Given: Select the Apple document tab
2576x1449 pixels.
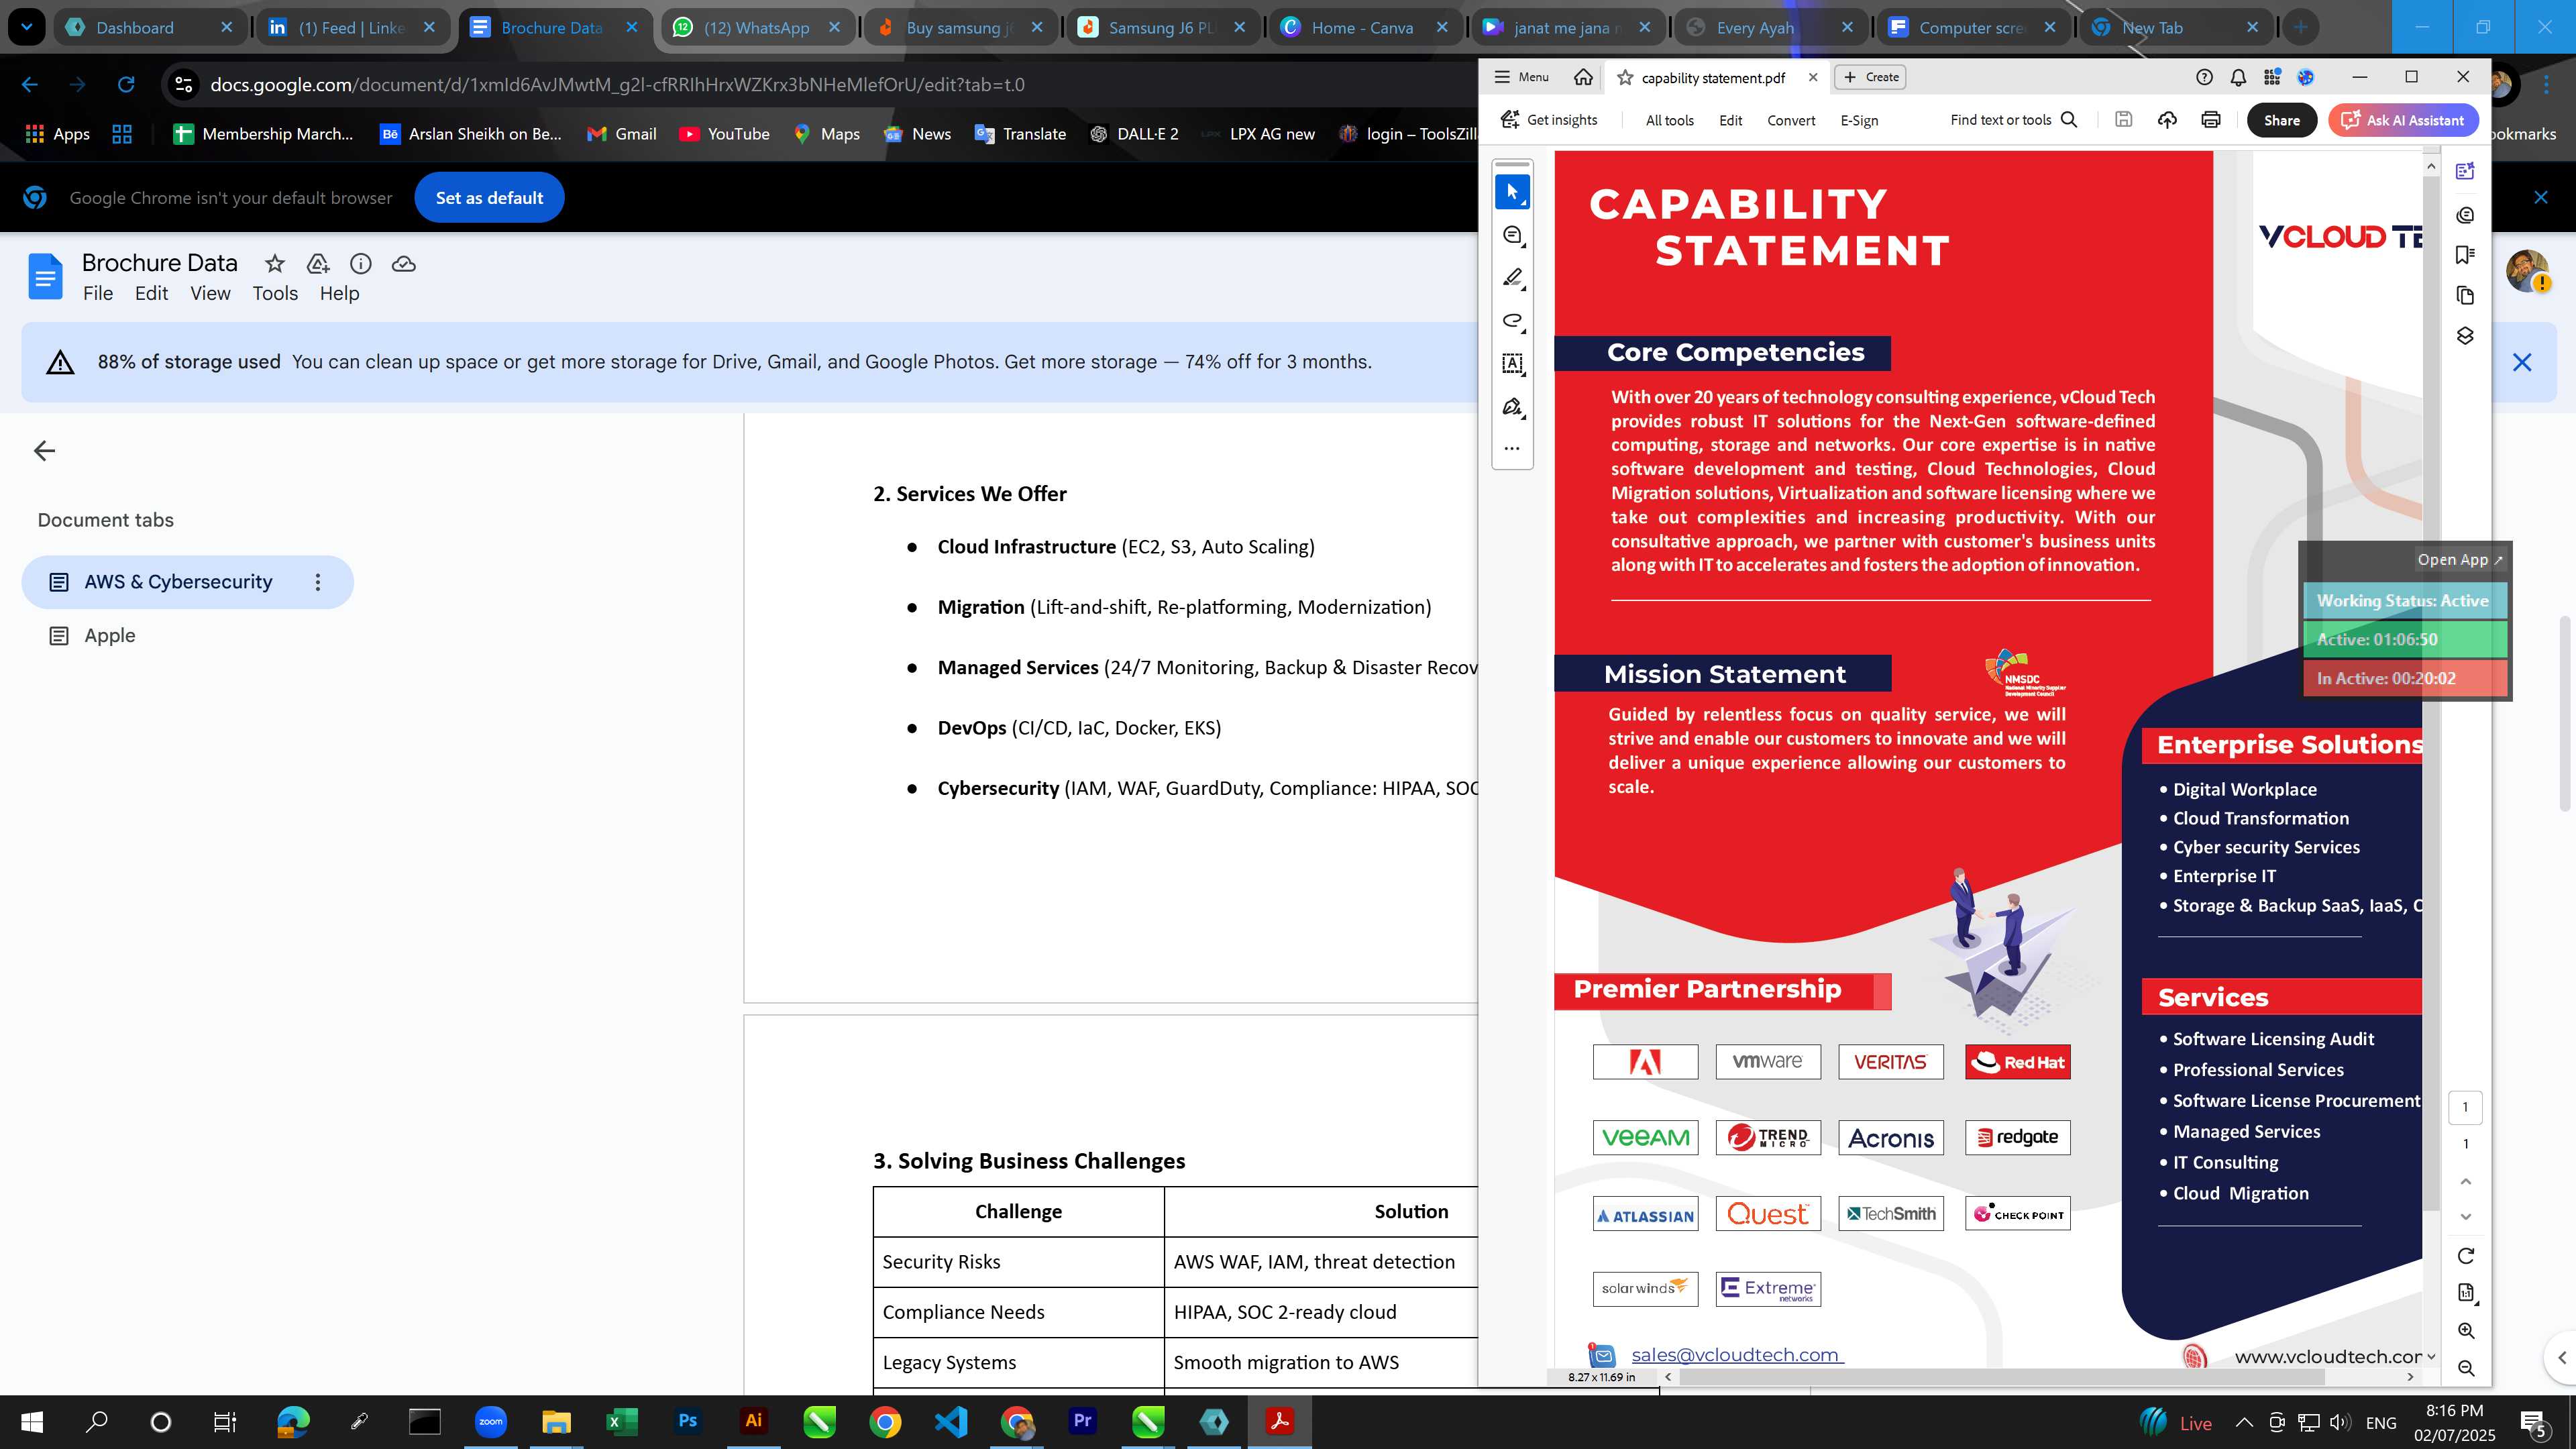Looking at the screenshot, I should pos(109,636).
